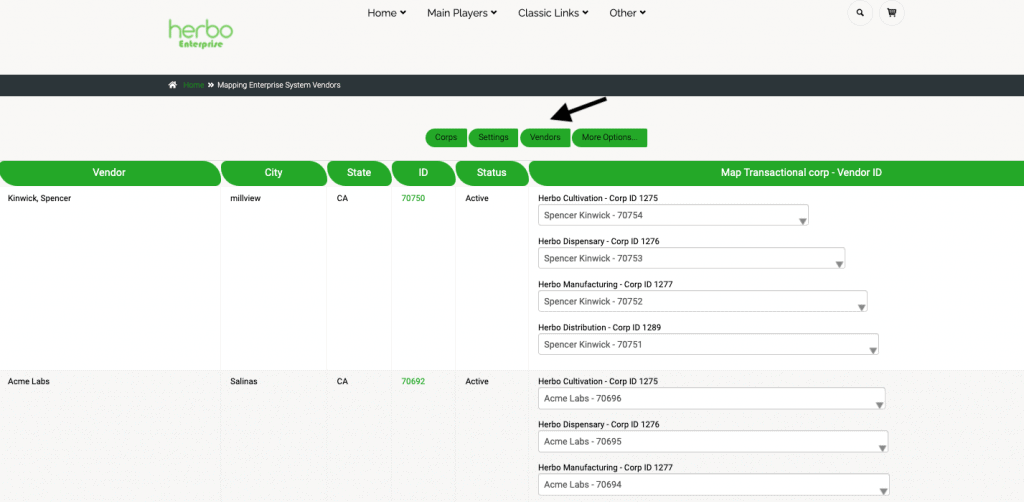Click the Active status for Kinwick, Spencer
This screenshot has height=502, width=1024.
pyautogui.click(x=477, y=198)
